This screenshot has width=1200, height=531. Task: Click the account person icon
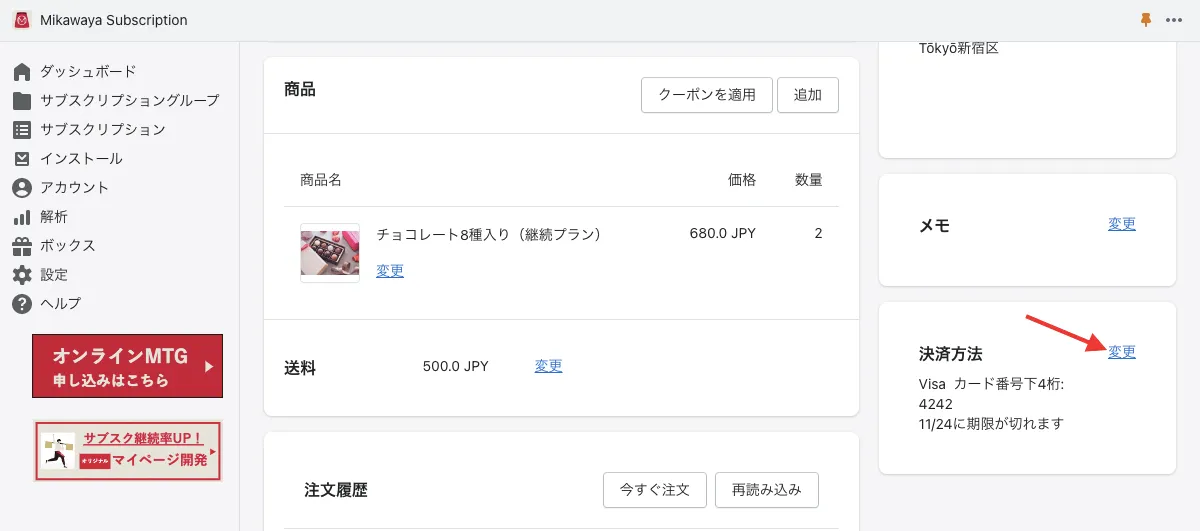[22, 188]
